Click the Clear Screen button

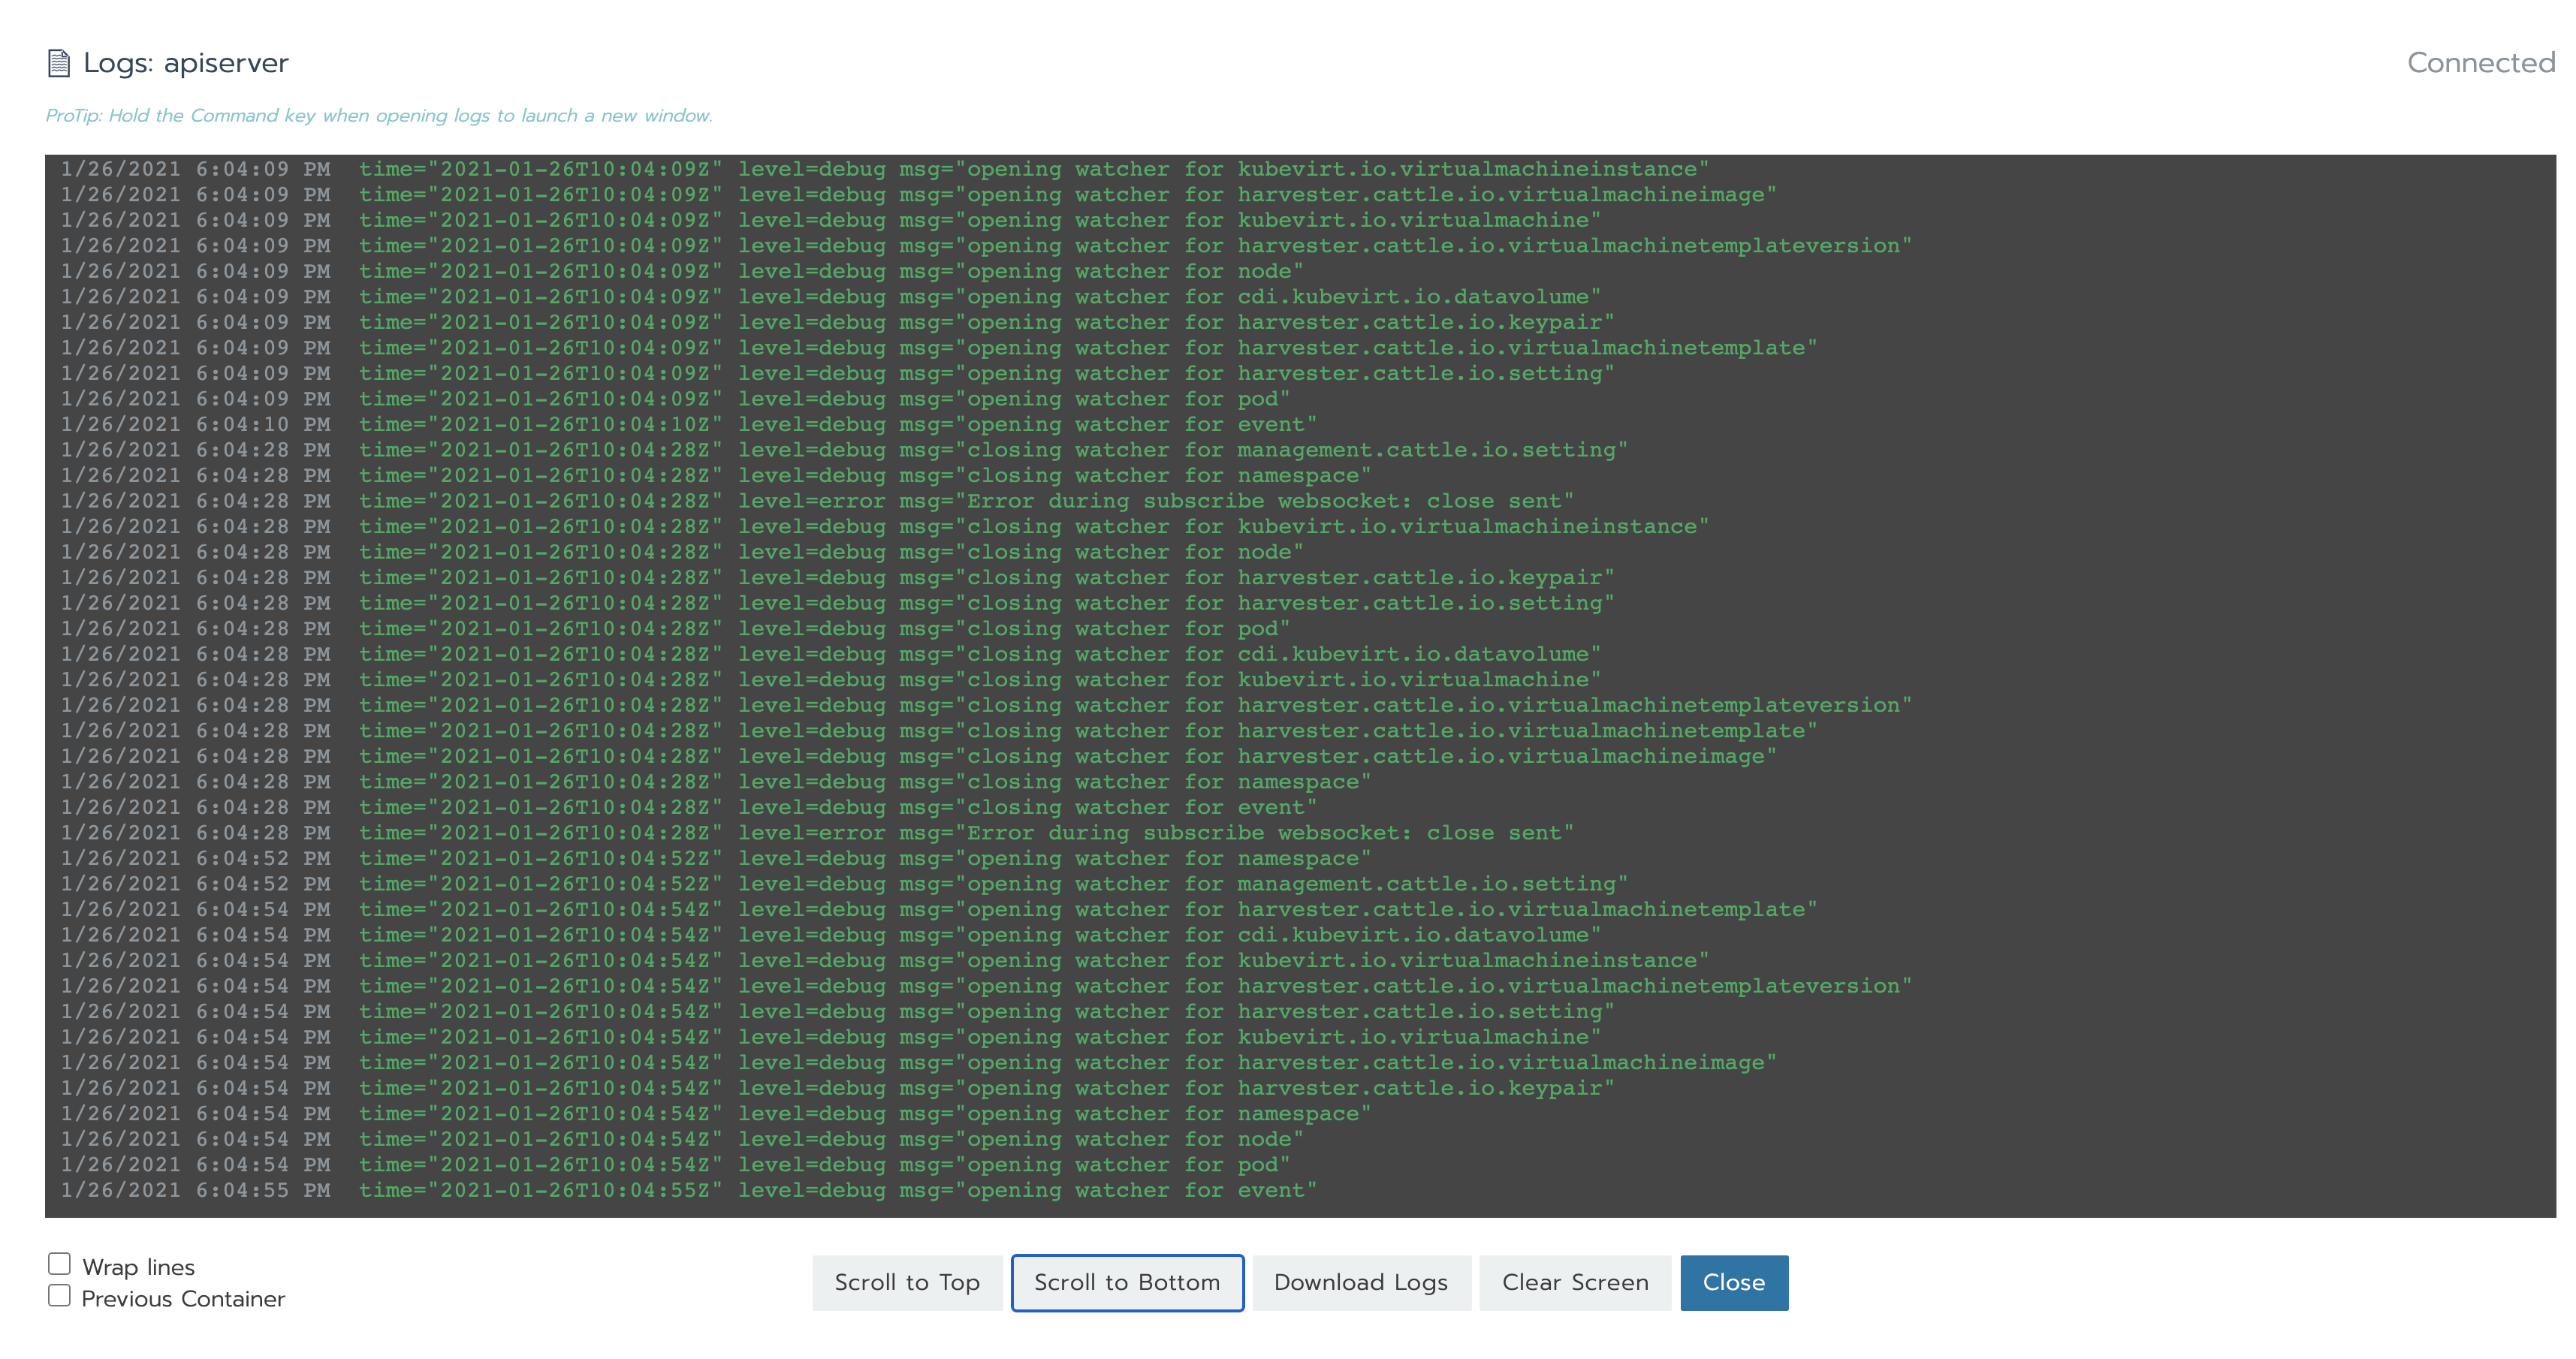click(1574, 1282)
